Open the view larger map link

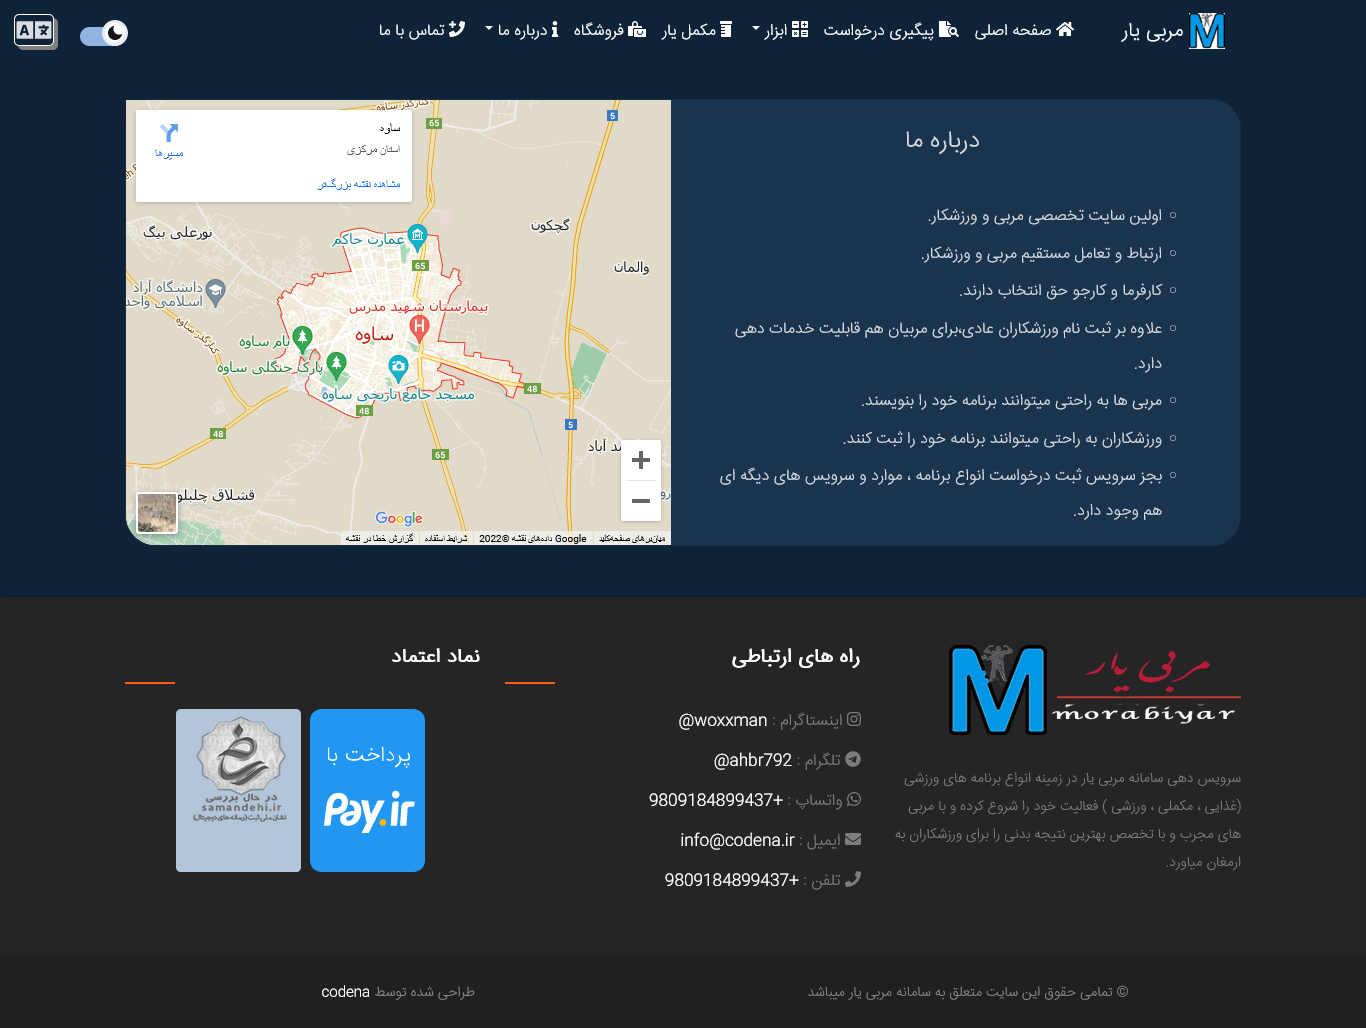click(x=359, y=184)
